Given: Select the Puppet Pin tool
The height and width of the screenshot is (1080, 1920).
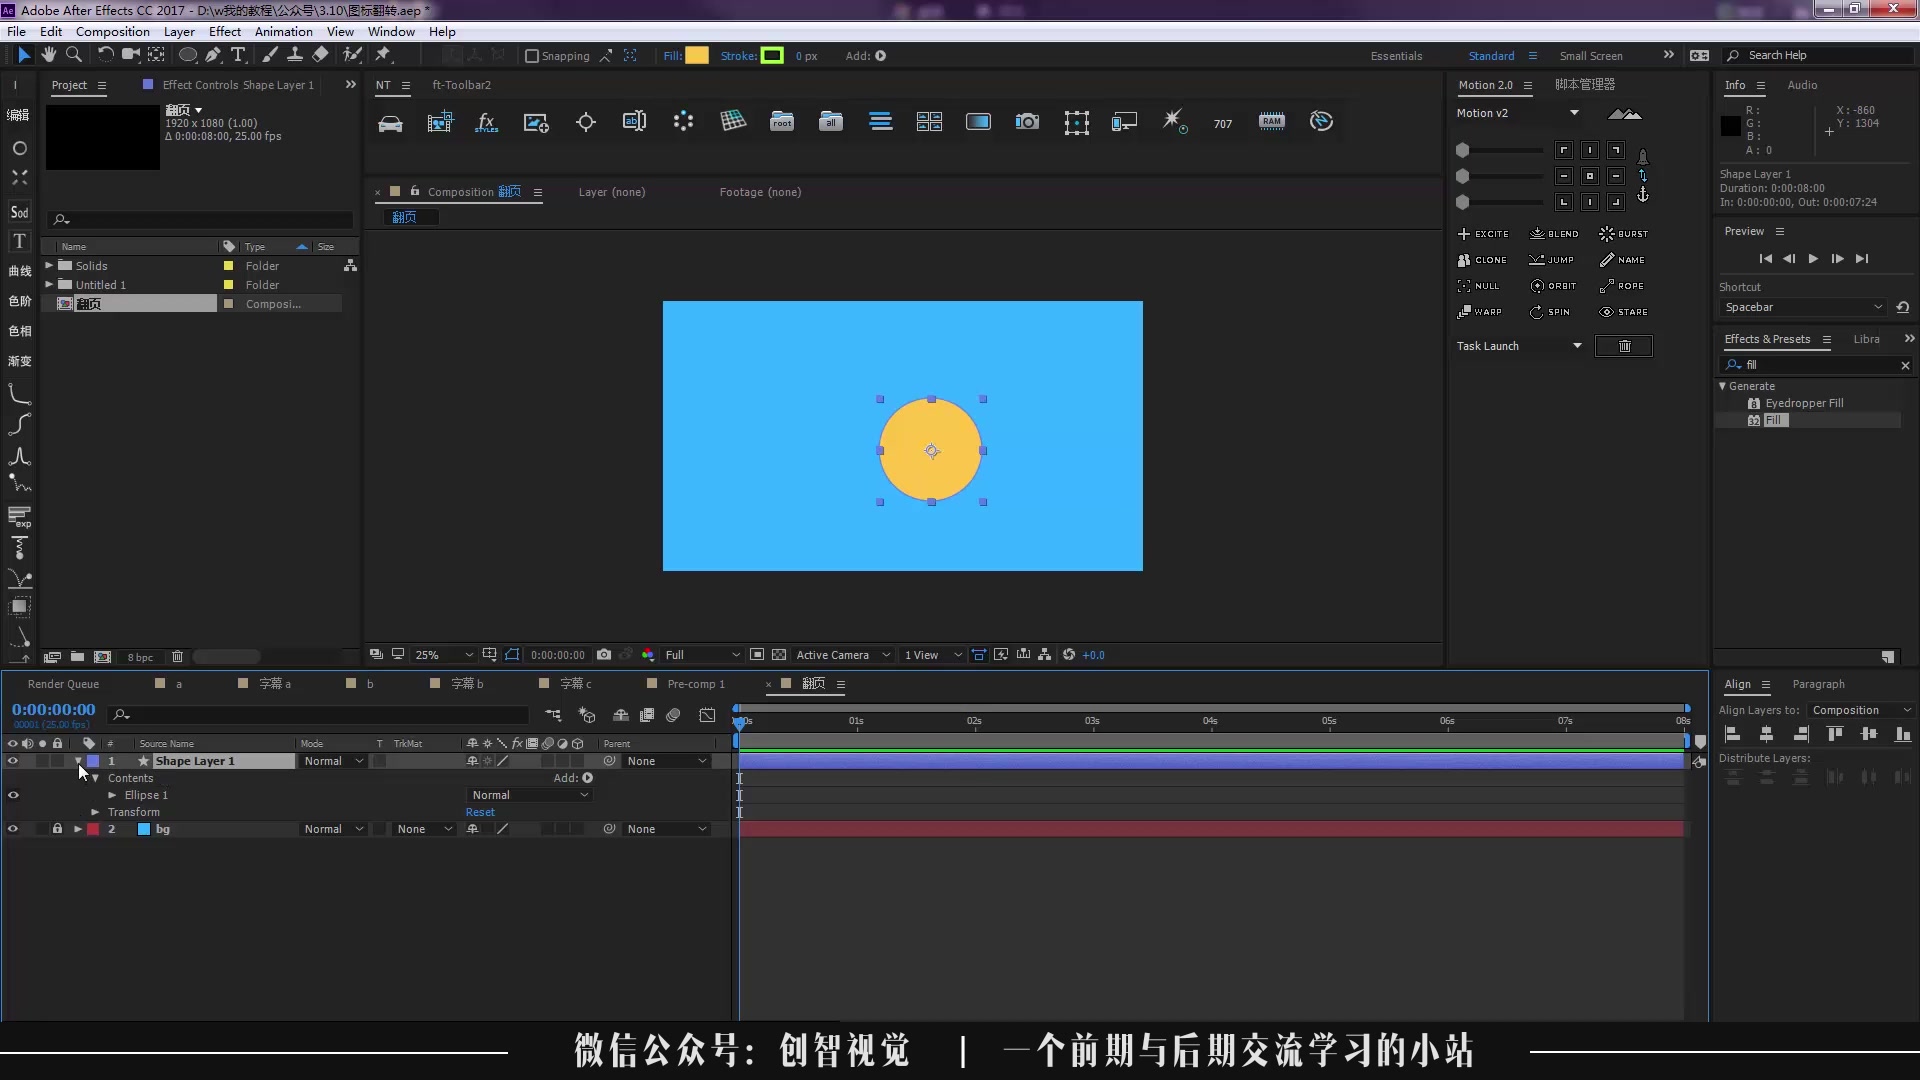Looking at the screenshot, I should pyautogui.click(x=382, y=55).
